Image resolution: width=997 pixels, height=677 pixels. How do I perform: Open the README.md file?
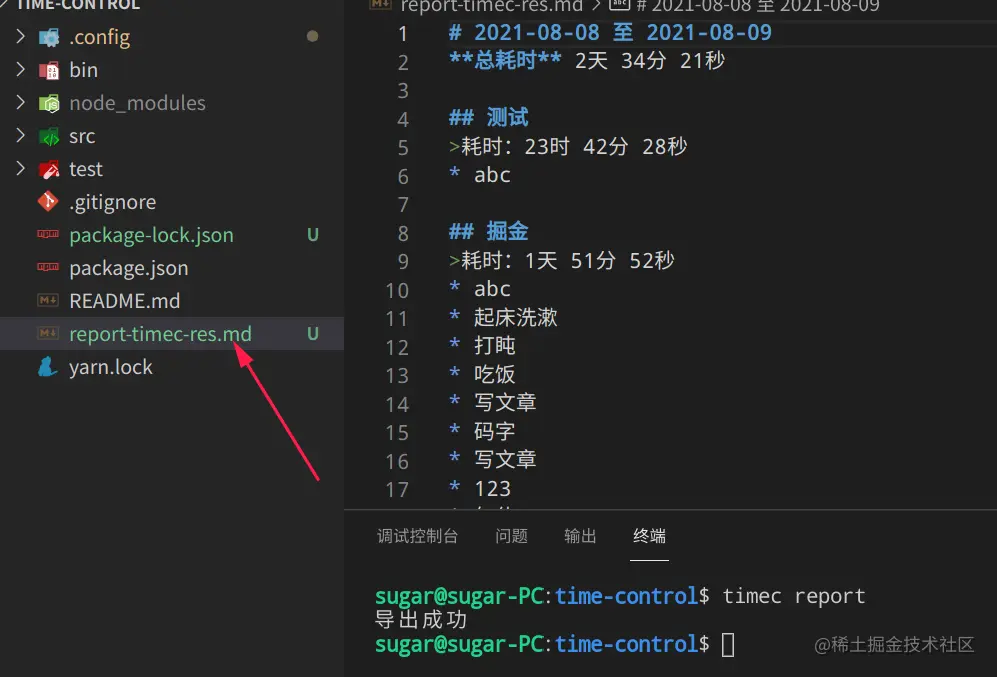(x=124, y=300)
